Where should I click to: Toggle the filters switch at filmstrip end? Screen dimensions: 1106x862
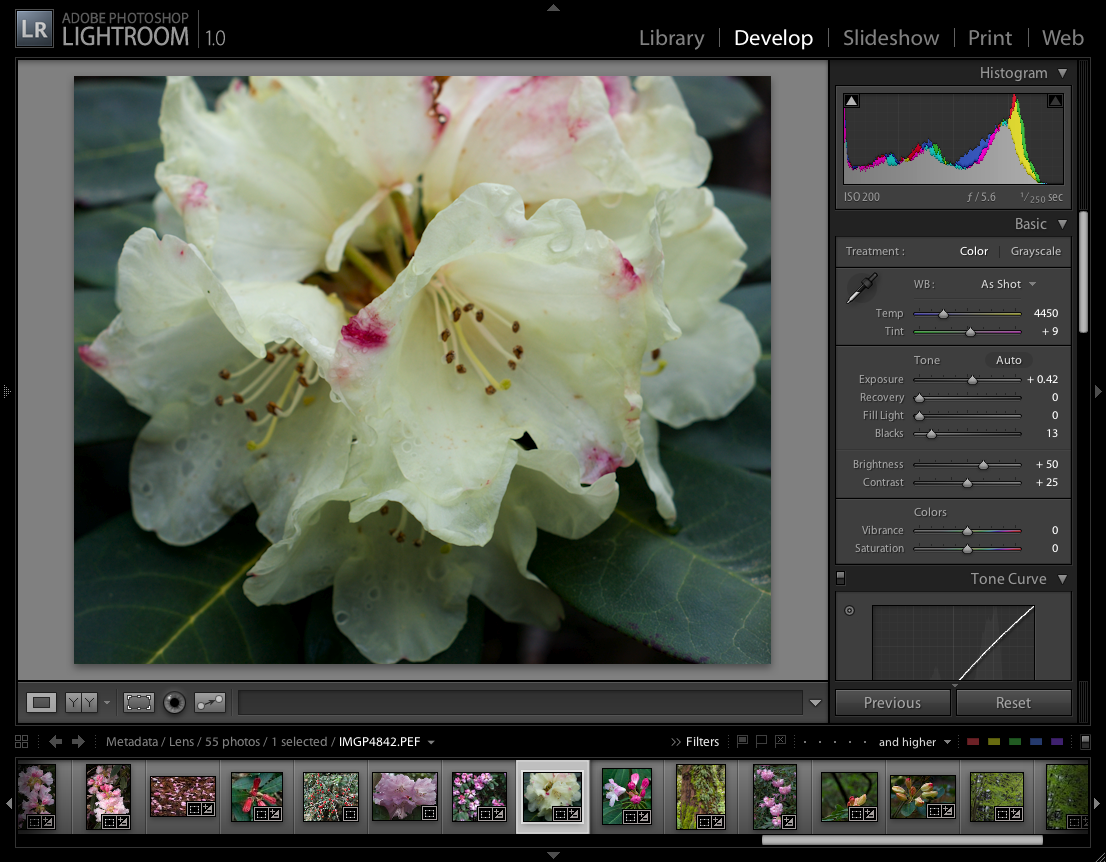click(x=1086, y=741)
